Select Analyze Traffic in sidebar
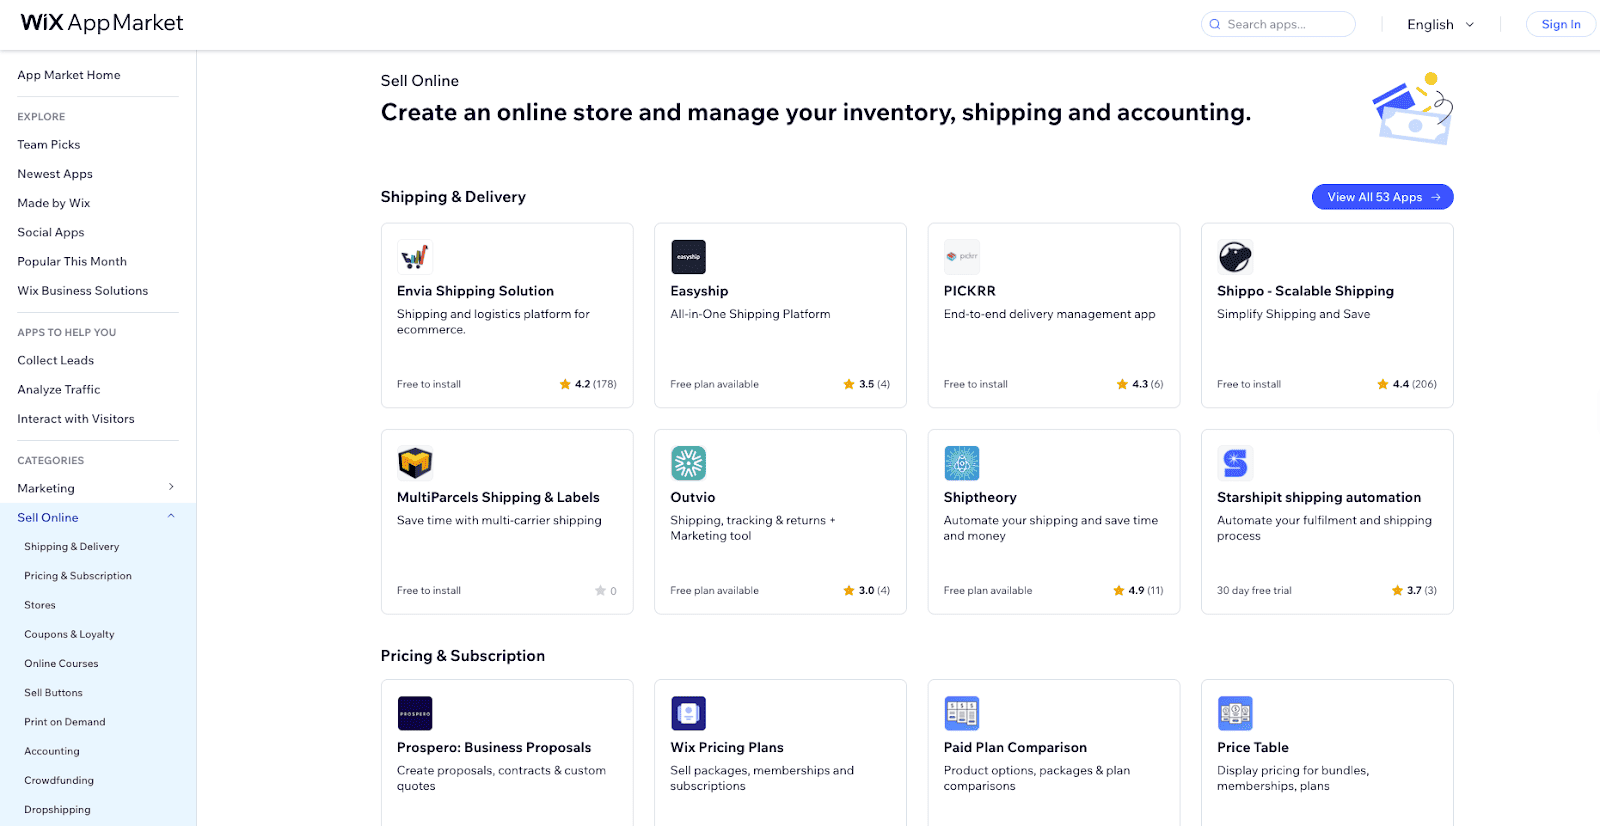This screenshot has height=826, width=1600. (59, 390)
